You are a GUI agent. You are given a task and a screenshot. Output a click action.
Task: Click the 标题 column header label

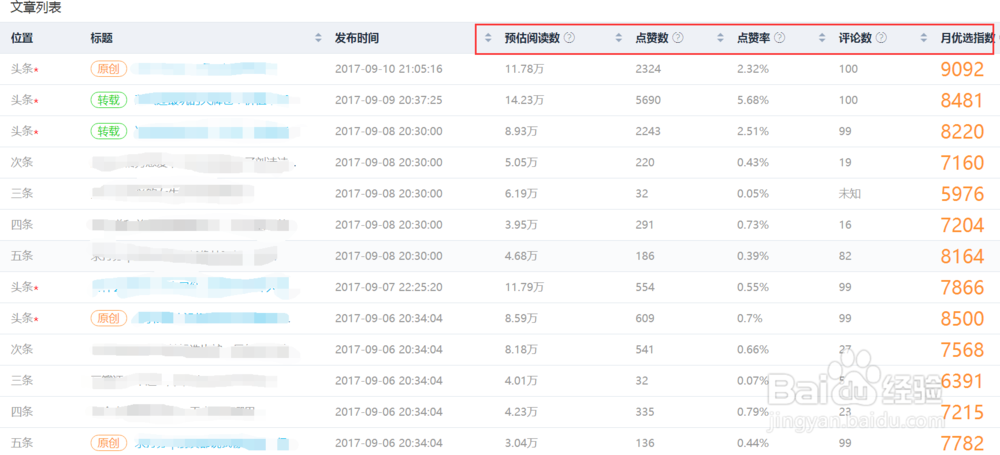click(102, 38)
